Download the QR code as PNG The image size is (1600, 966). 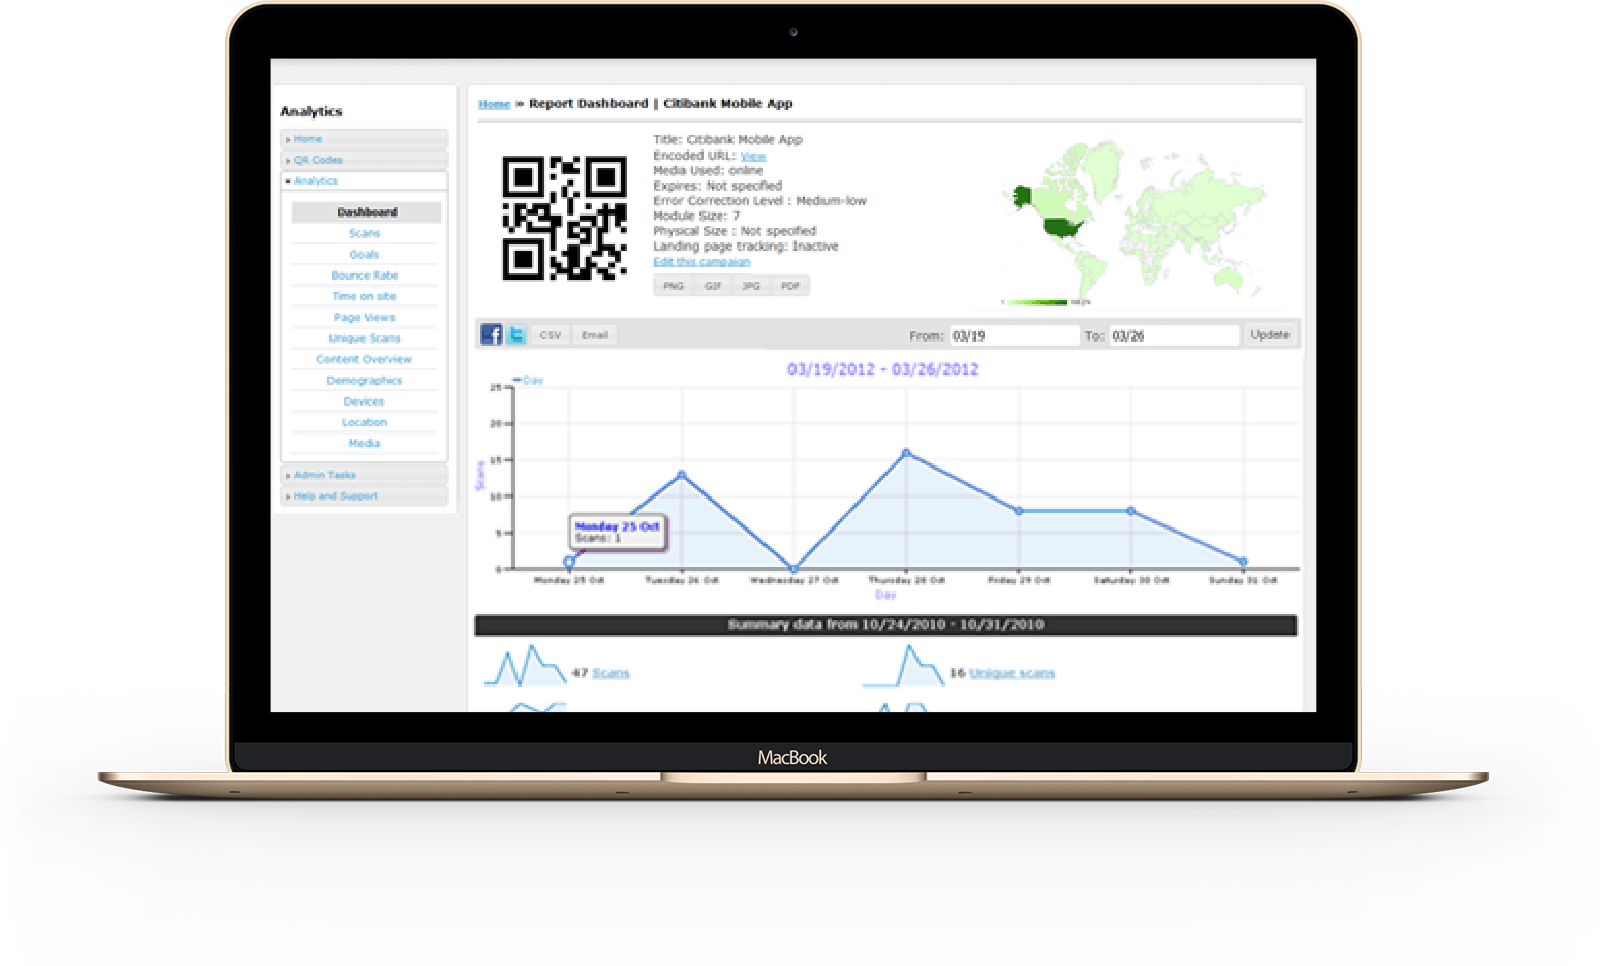pos(673,285)
